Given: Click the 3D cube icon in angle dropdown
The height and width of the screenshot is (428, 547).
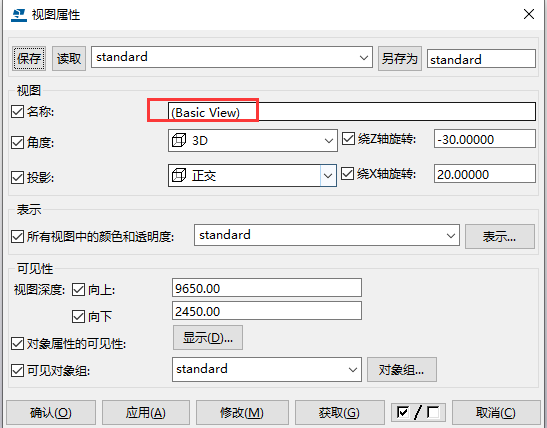Looking at the screenshot, I should 179,140.
